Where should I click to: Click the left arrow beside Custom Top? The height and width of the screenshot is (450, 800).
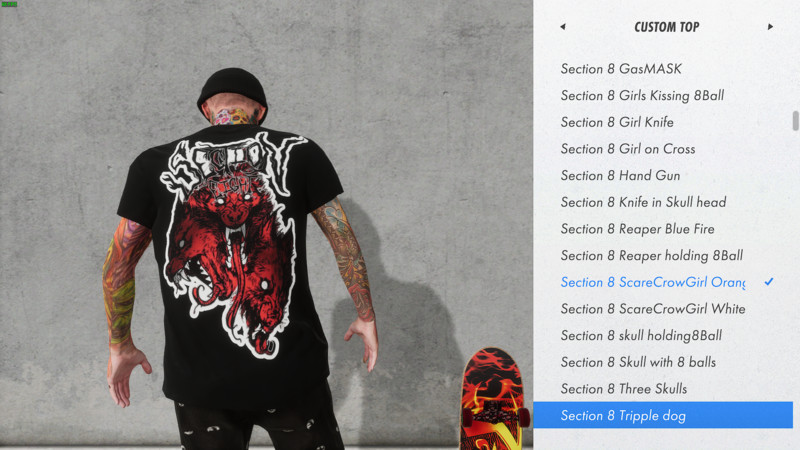(563, 27)
